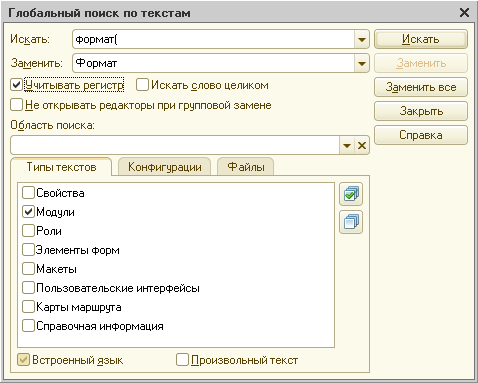Toggle the Встроенный язык checkbox
The width and height of the screenshot is (478, 383).
coord(23,360)
